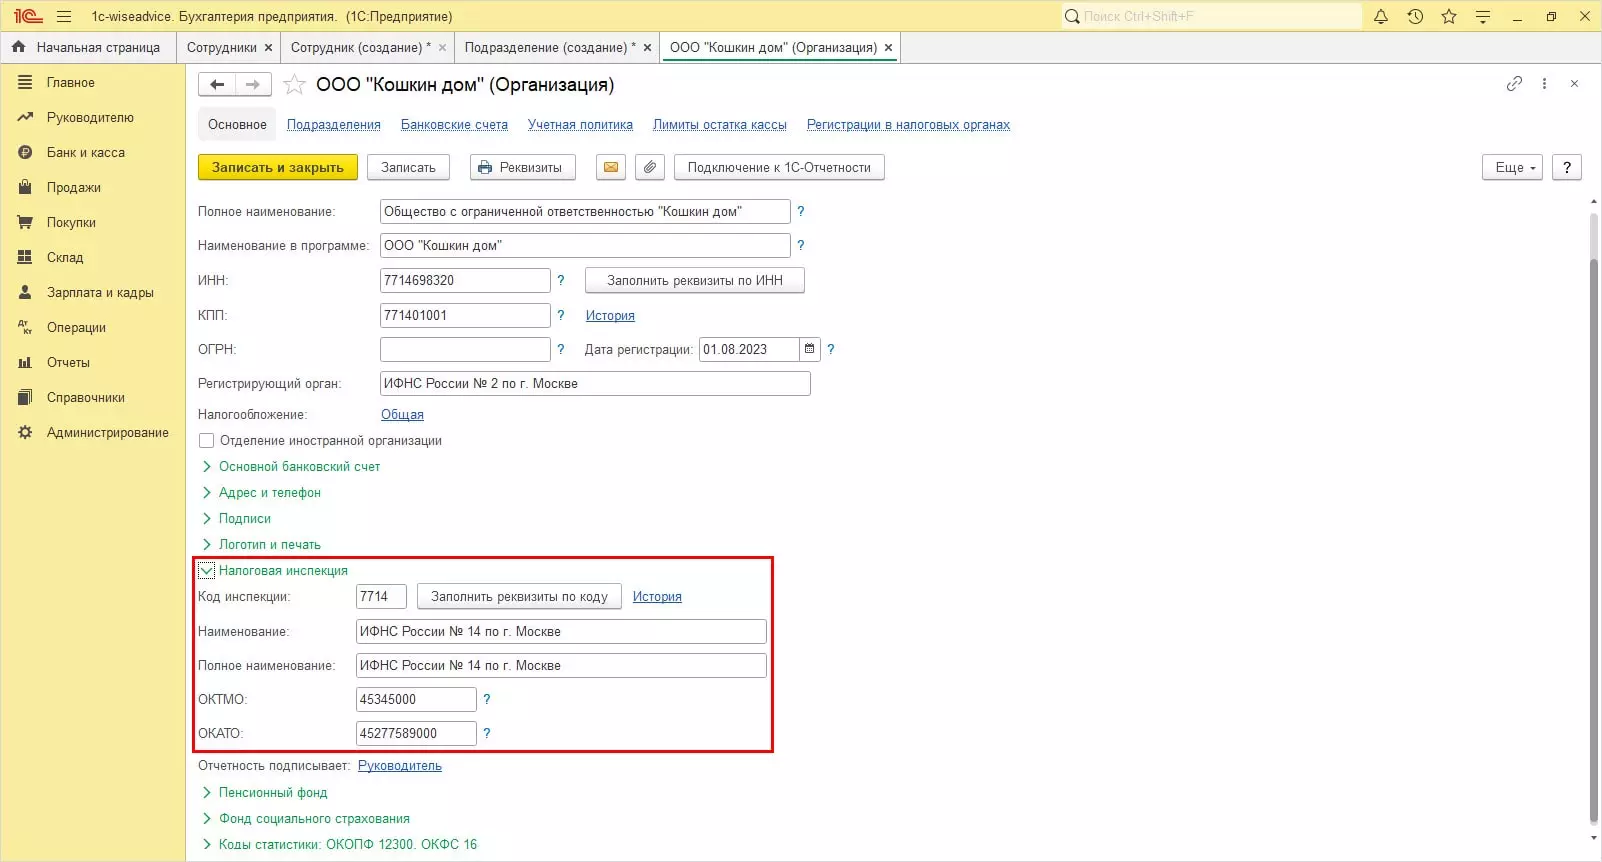Open the calendar for registration date
This screenshot has width=1602, height=862.
pyautogui.click(x=810, y=349)
